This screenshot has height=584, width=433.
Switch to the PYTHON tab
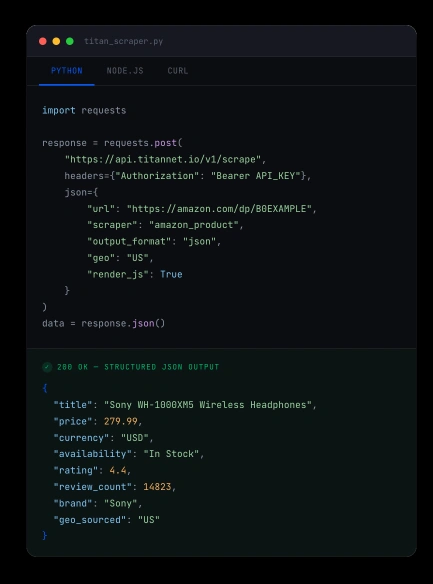pos(67,71)
